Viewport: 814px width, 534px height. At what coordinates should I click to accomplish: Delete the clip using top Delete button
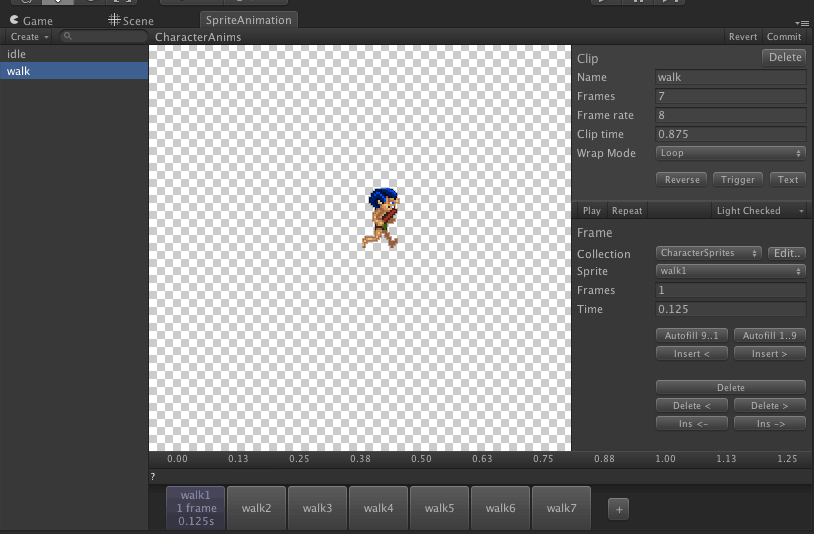(x=784, y=57)
